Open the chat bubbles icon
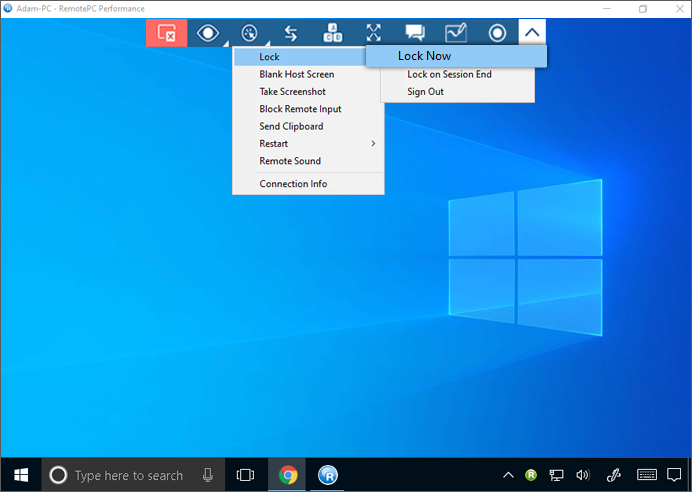Viewport: 692px width, 492px height. click(x=414, y=33)
